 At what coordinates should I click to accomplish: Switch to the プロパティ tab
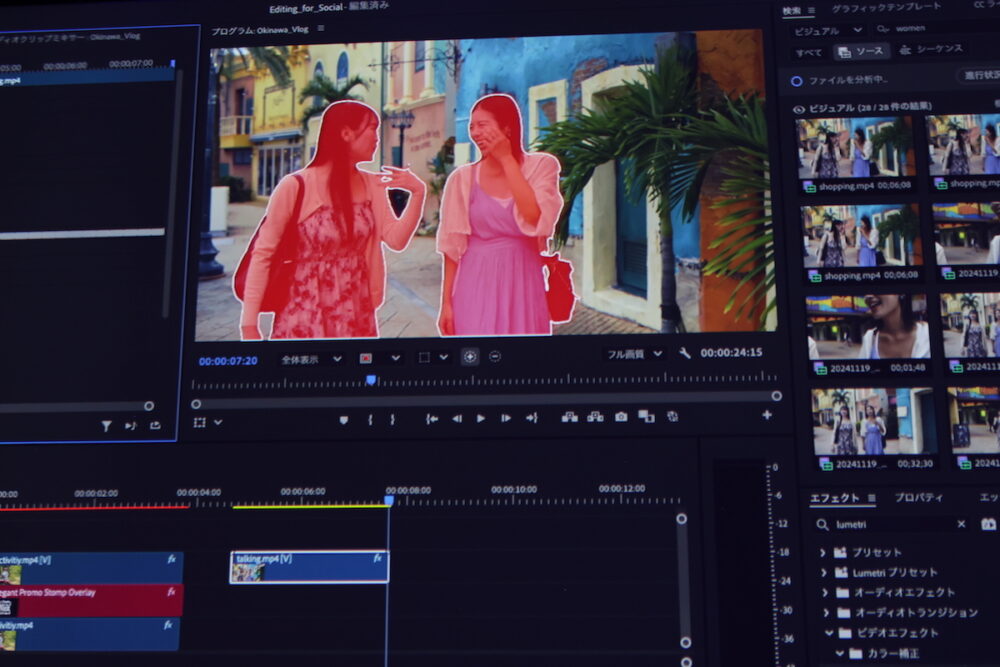tap(918, 498)
